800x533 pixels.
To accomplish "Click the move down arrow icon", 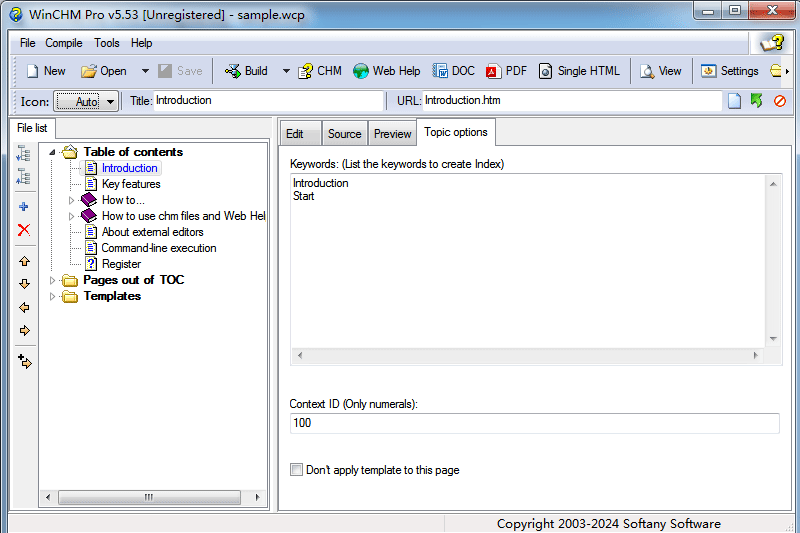I will pos(24,284).
